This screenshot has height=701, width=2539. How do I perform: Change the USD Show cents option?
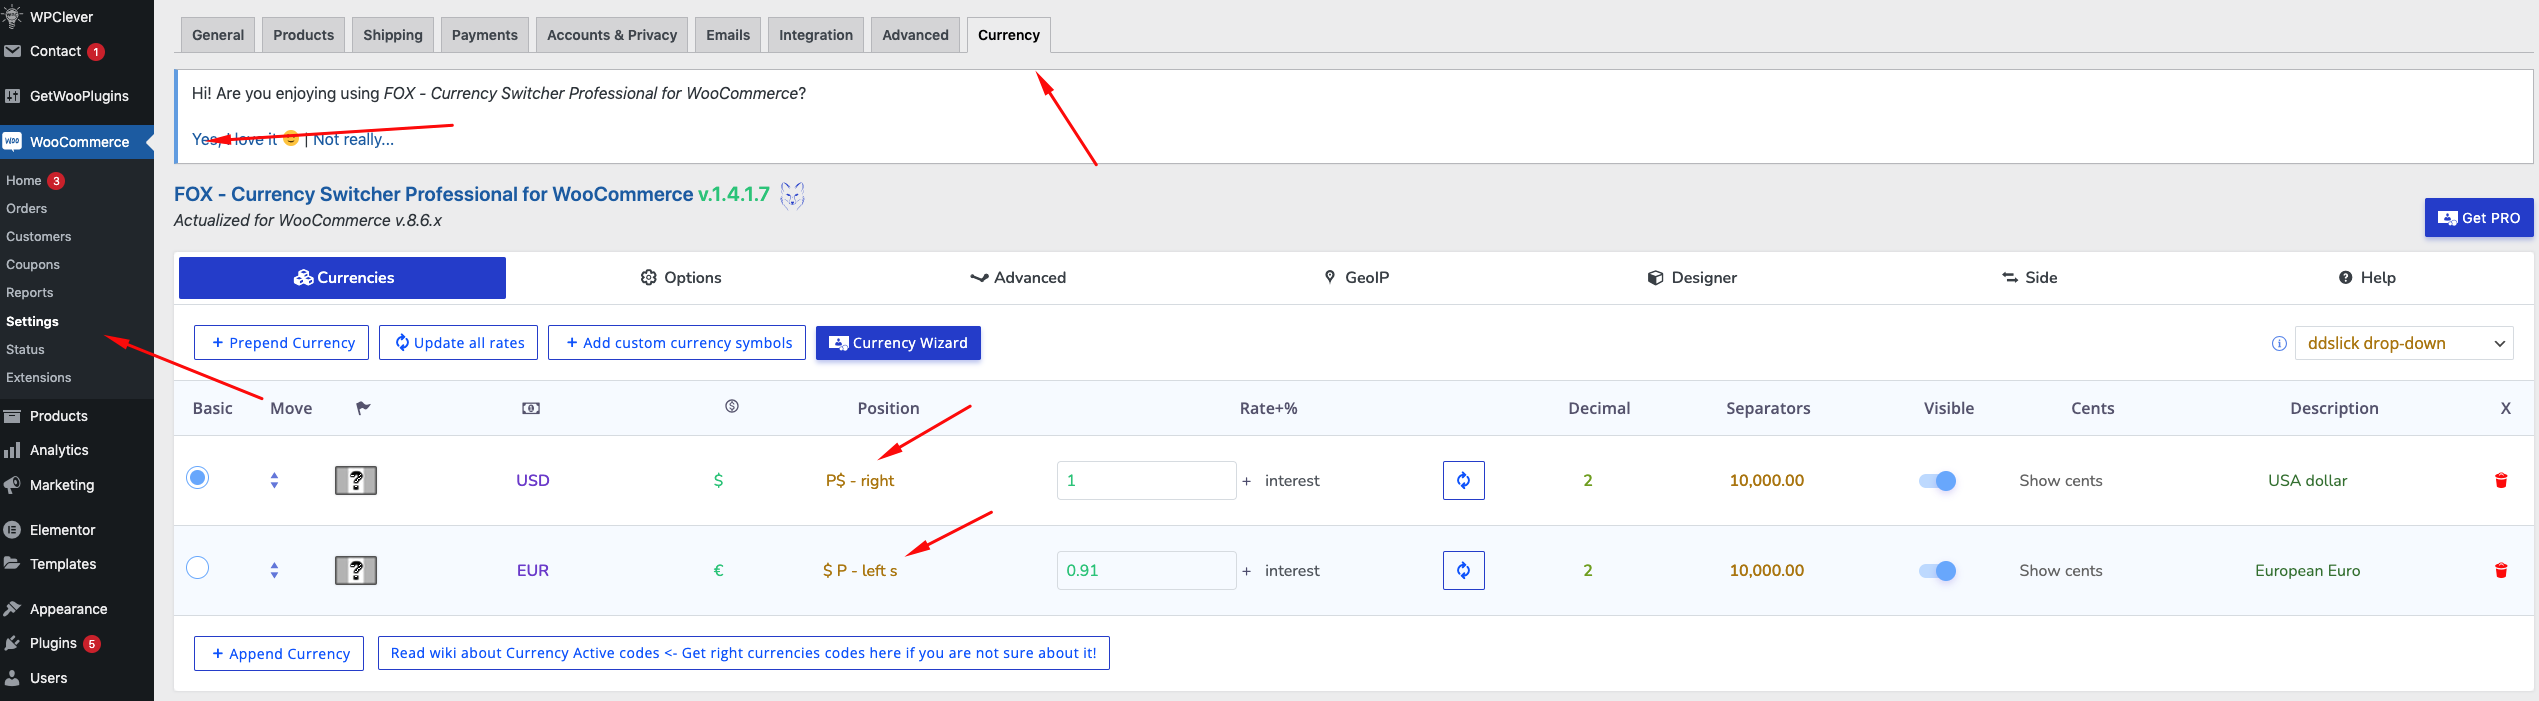click(x=2061, y=480)
